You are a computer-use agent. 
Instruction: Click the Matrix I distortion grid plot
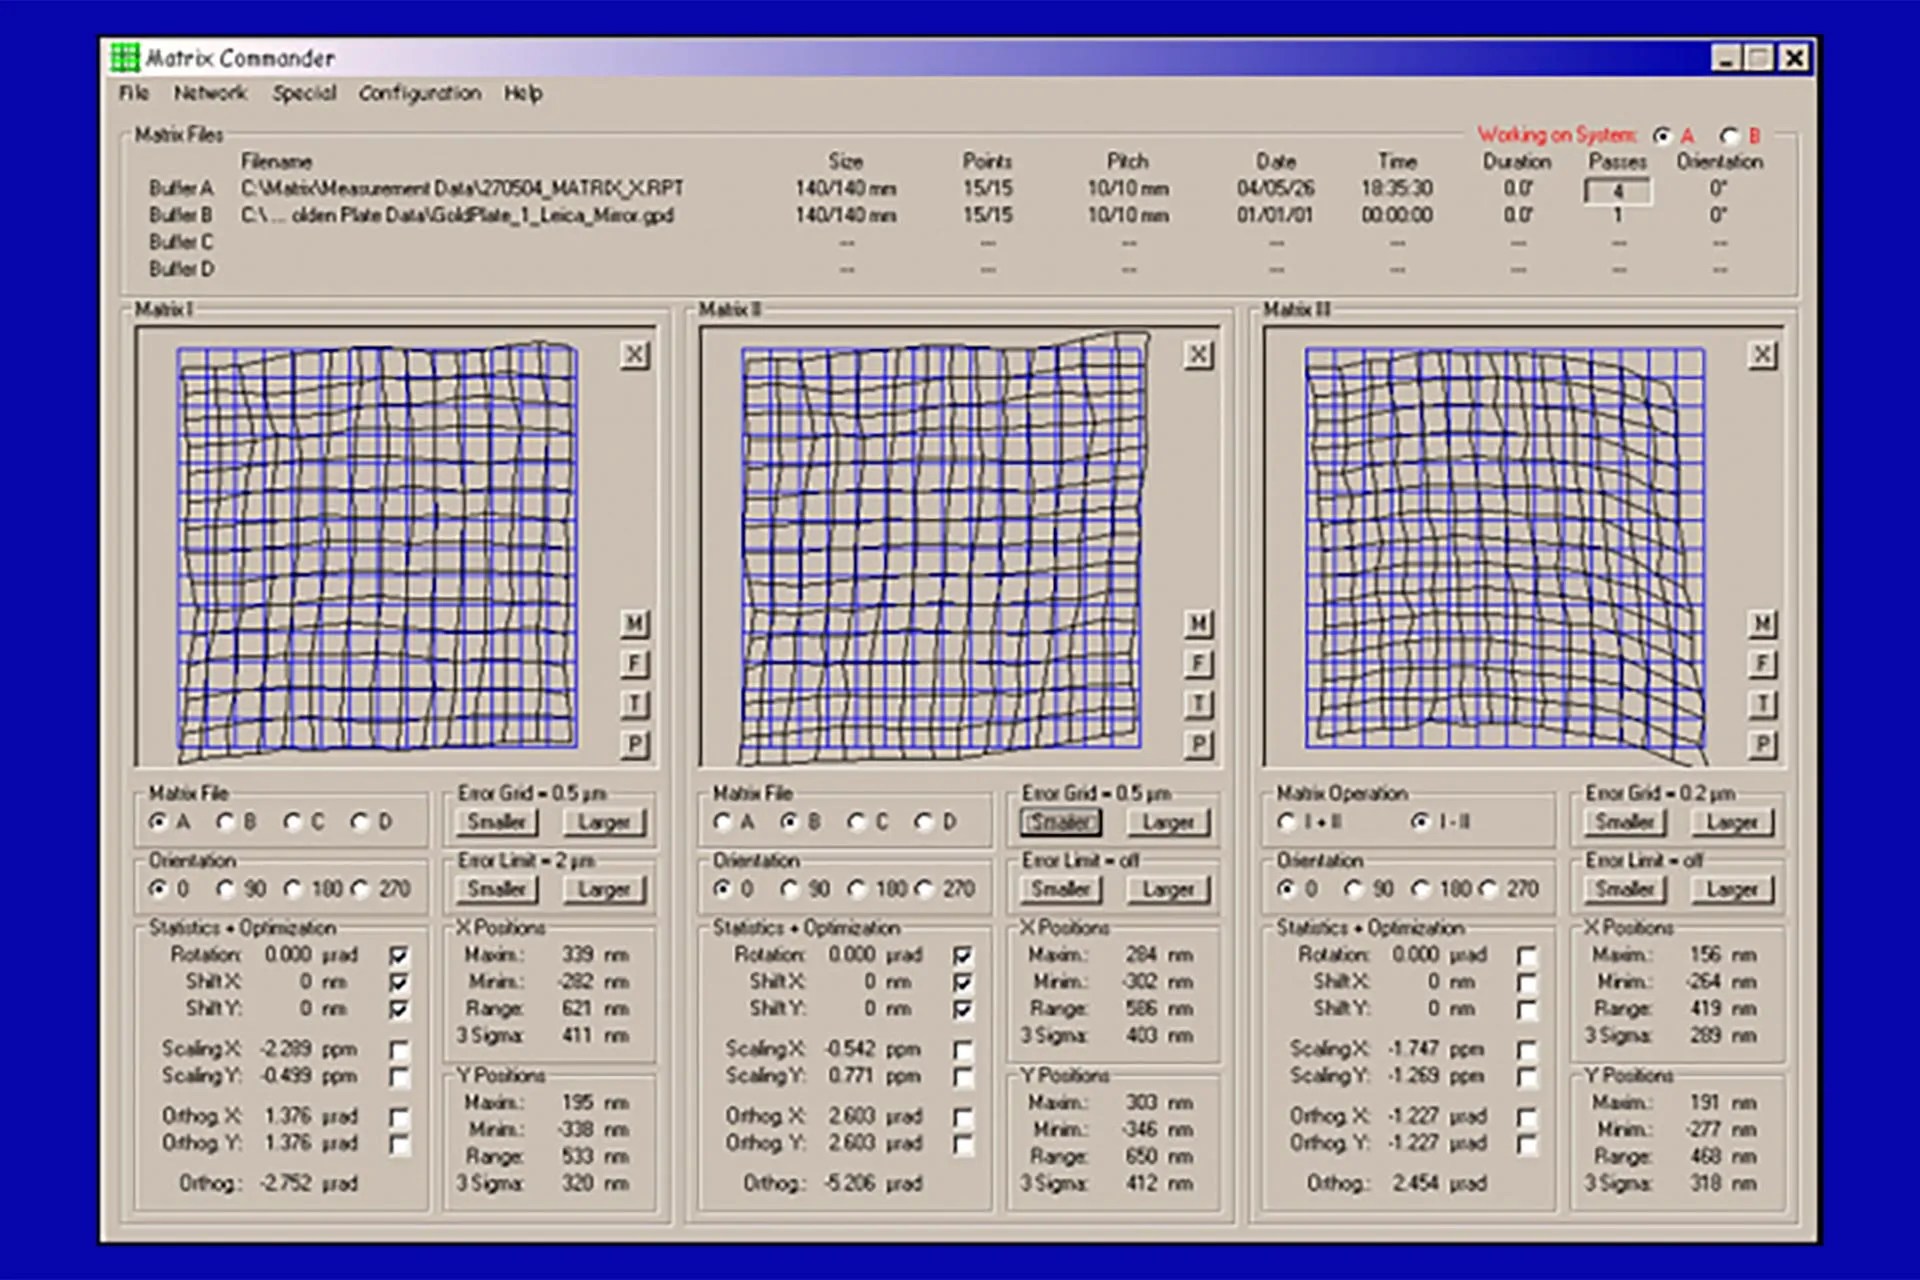[377, 548]
